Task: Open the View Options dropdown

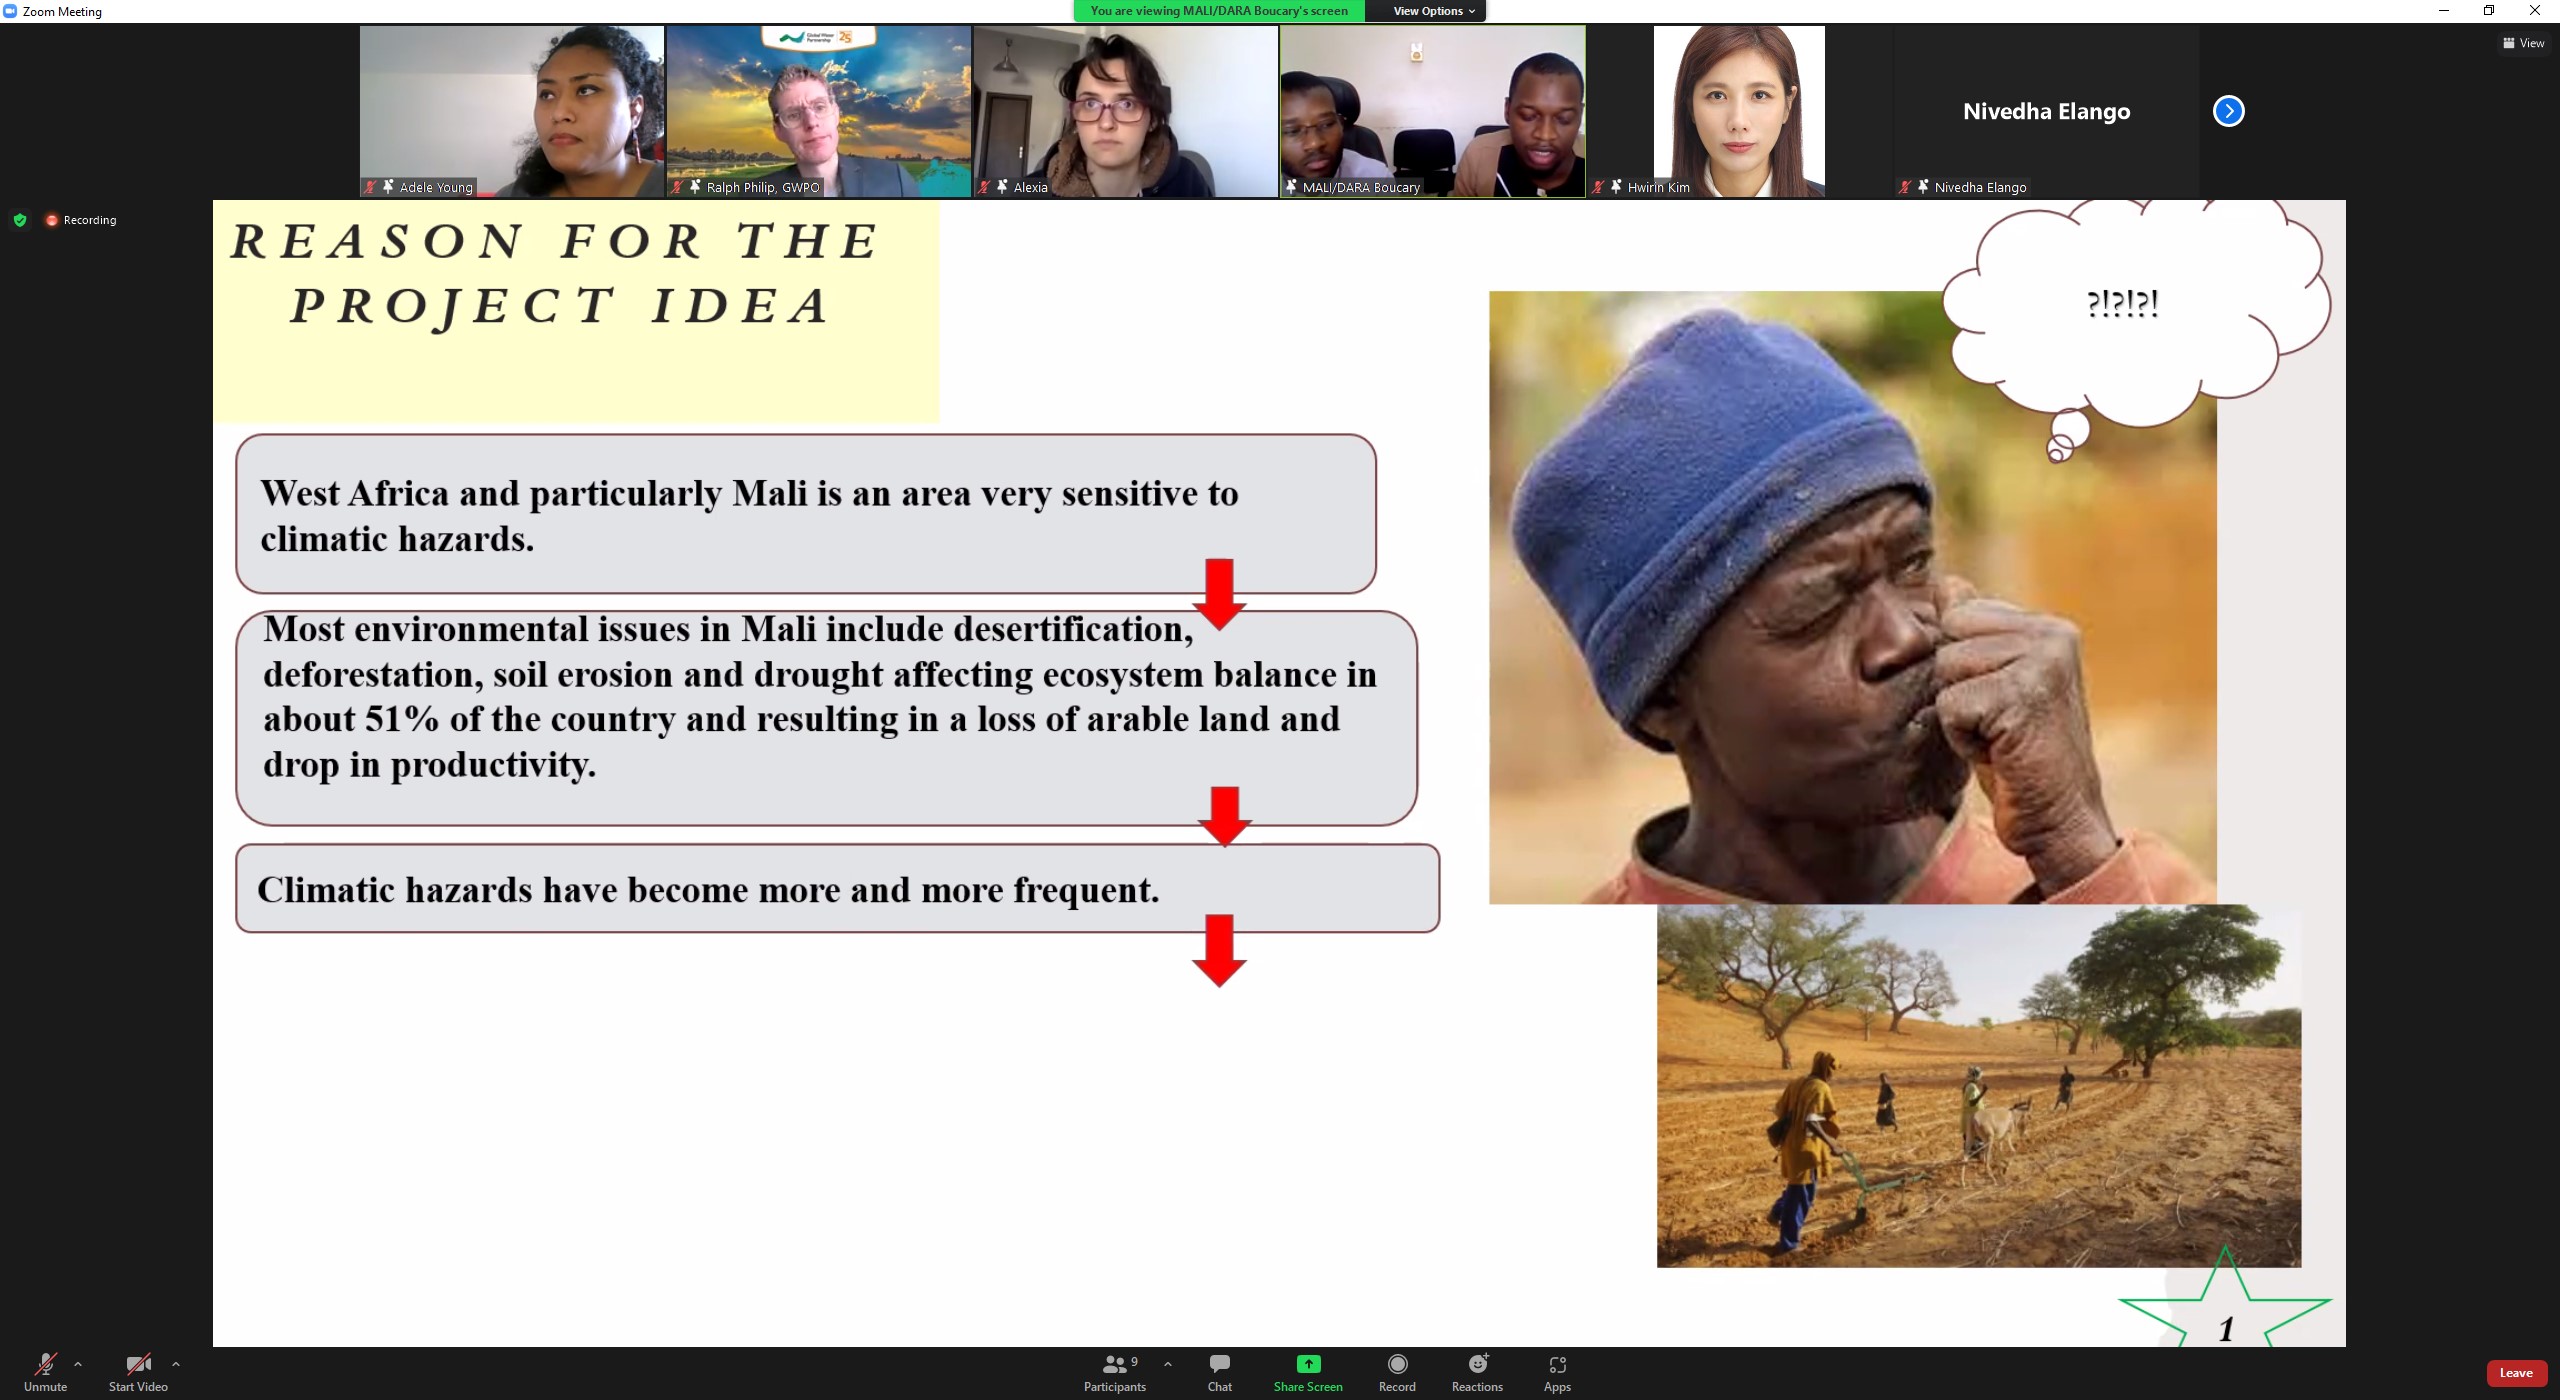Action: pos(1433,11)
